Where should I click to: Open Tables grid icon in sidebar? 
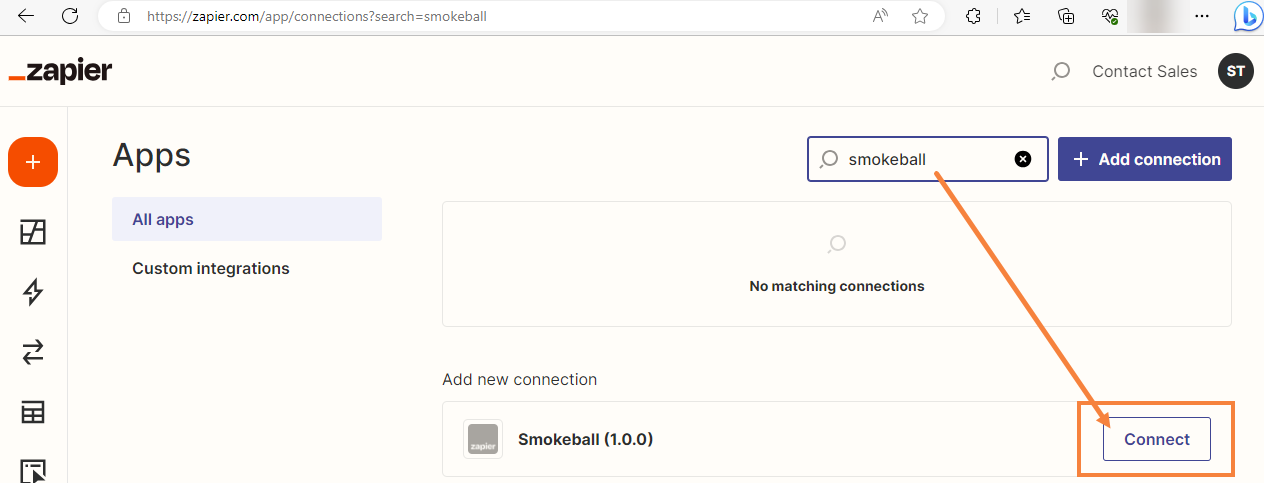coord(33,412)
